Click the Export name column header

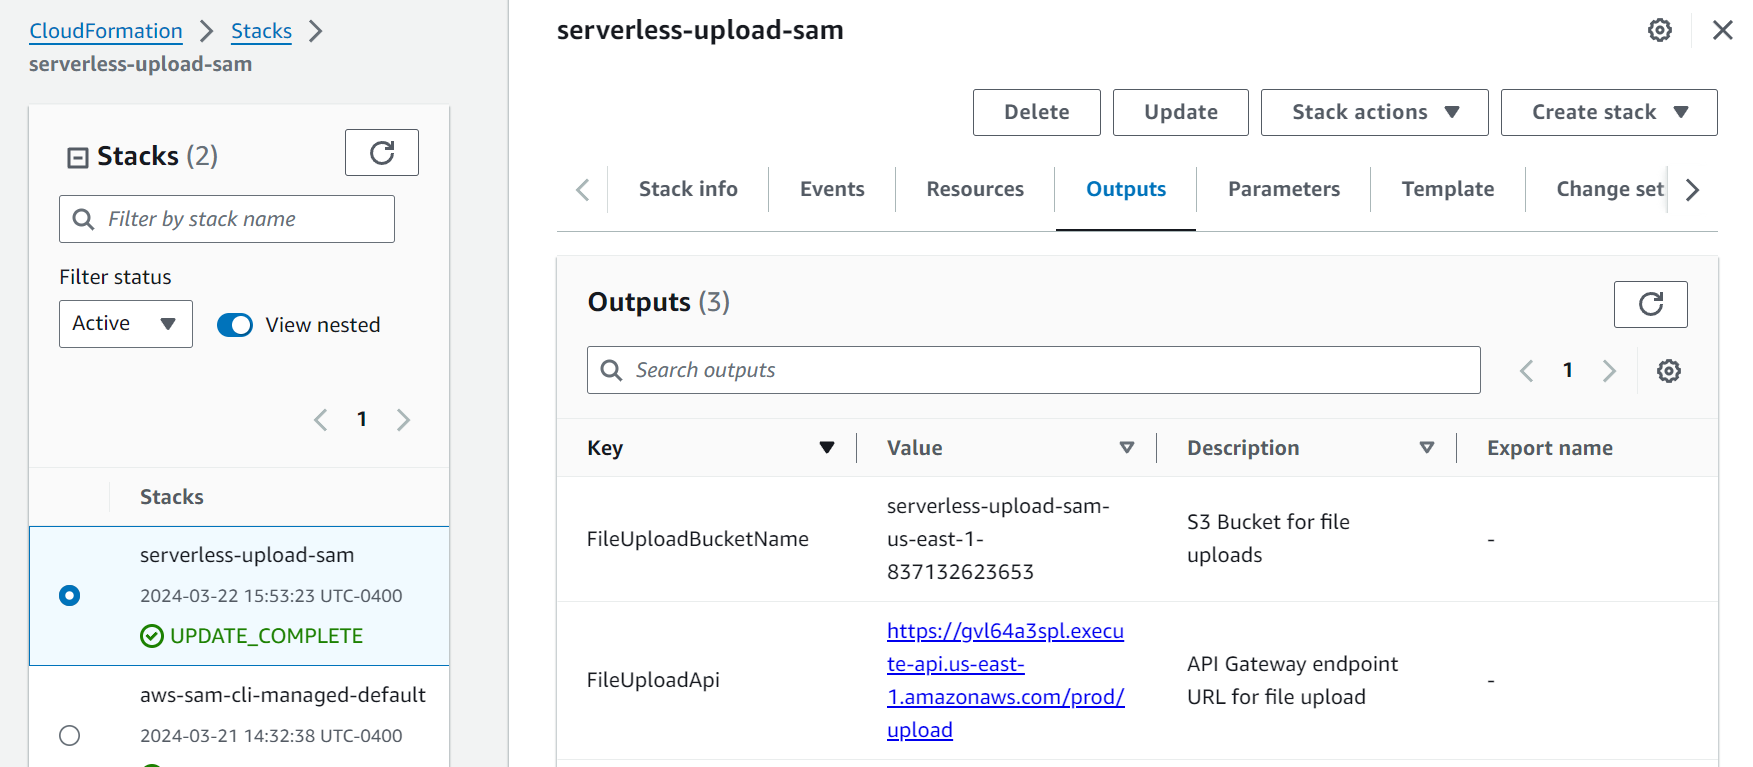tap(1549, 448)
